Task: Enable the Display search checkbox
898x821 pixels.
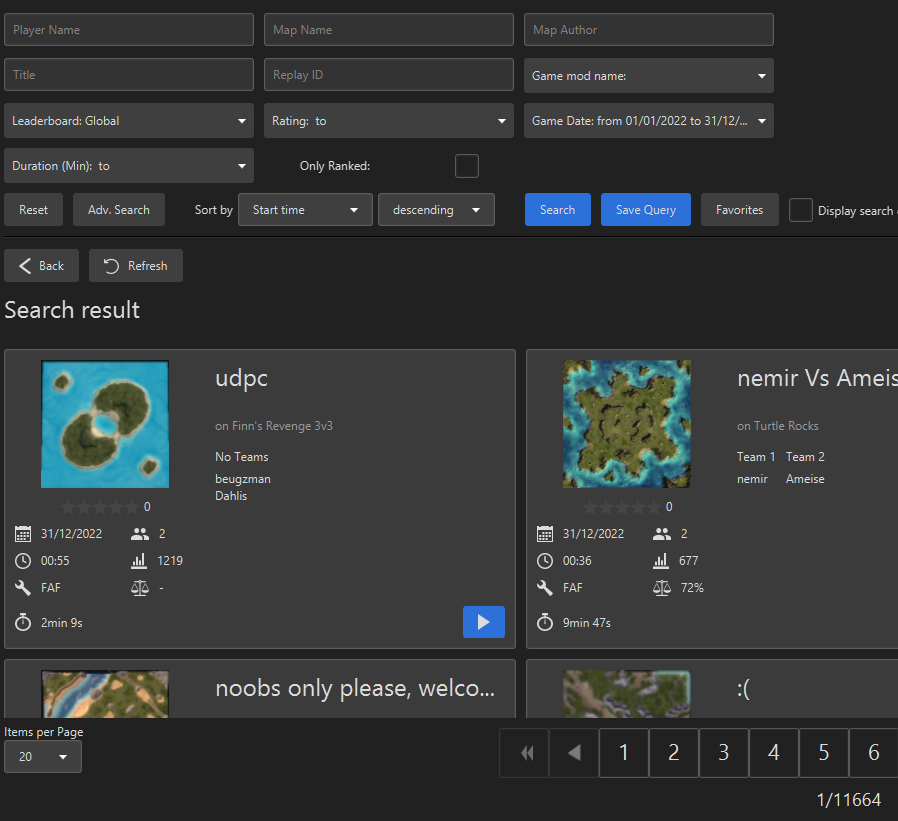Action: (801, 210)
